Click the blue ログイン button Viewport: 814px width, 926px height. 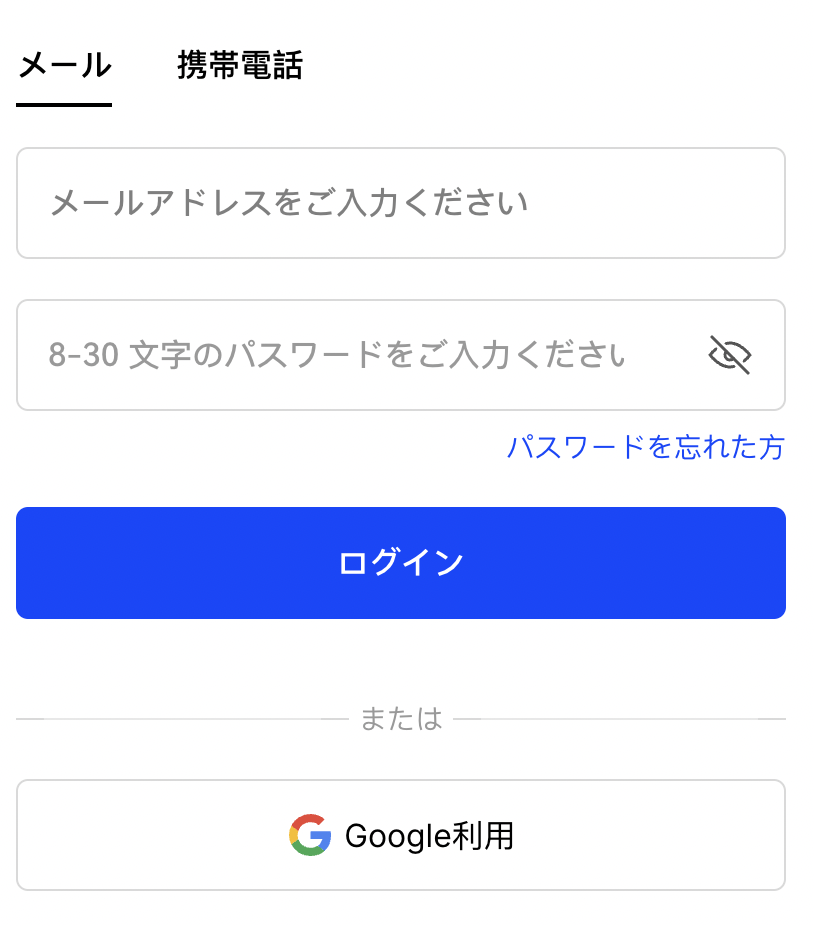(401, 563)
